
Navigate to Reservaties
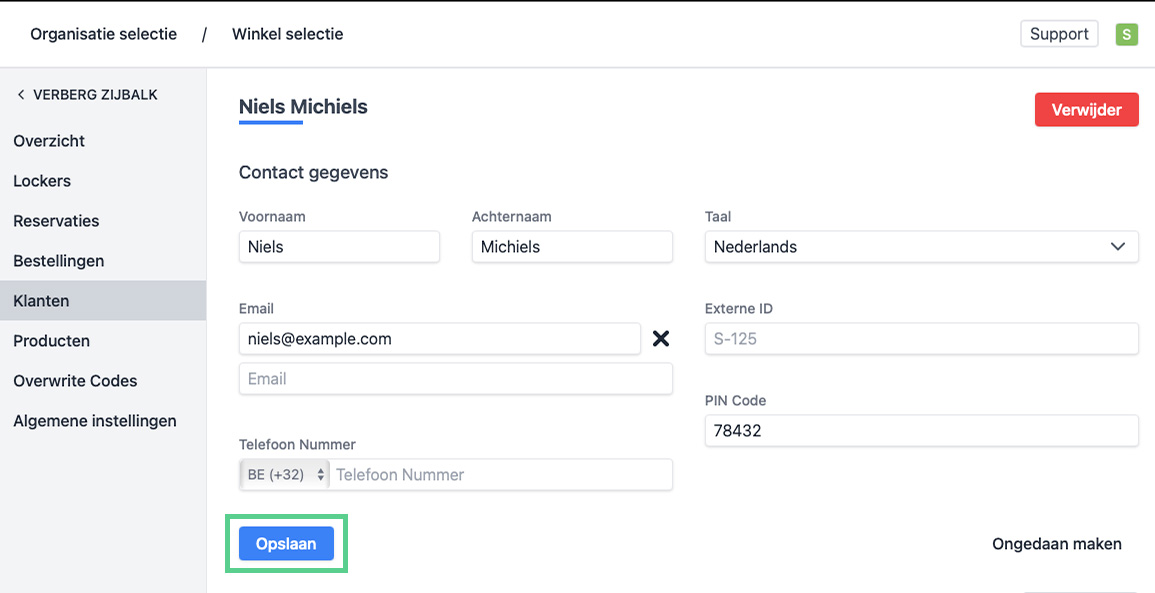[56, 221]
